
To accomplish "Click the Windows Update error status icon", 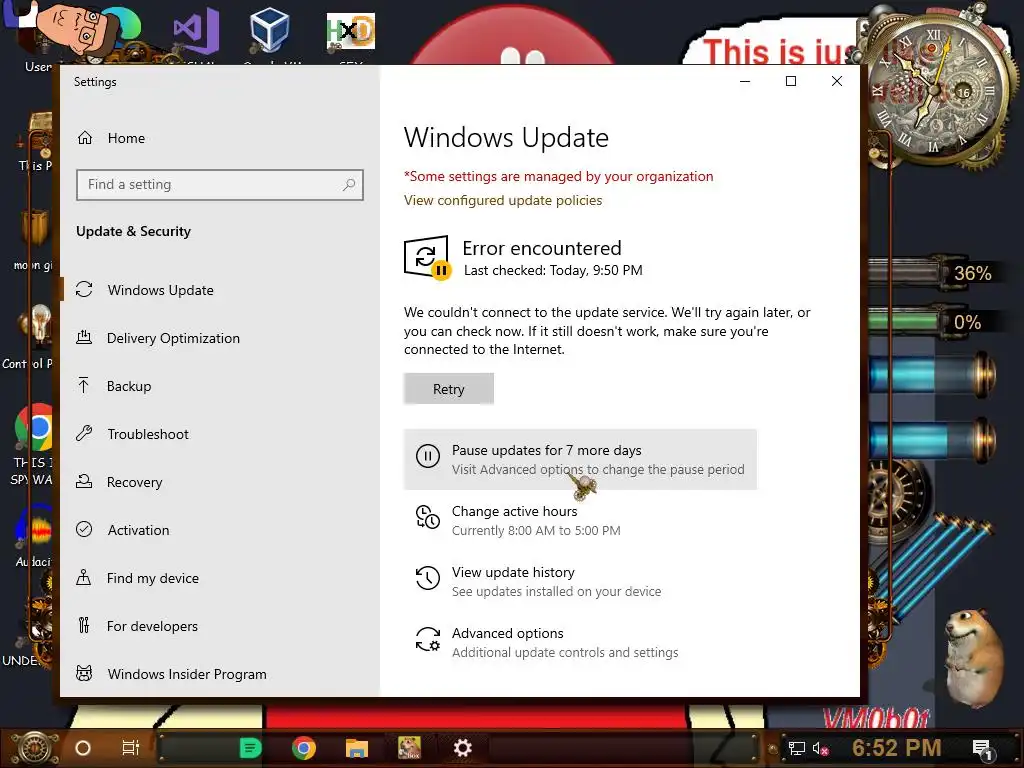I will (x=427, y=258).
